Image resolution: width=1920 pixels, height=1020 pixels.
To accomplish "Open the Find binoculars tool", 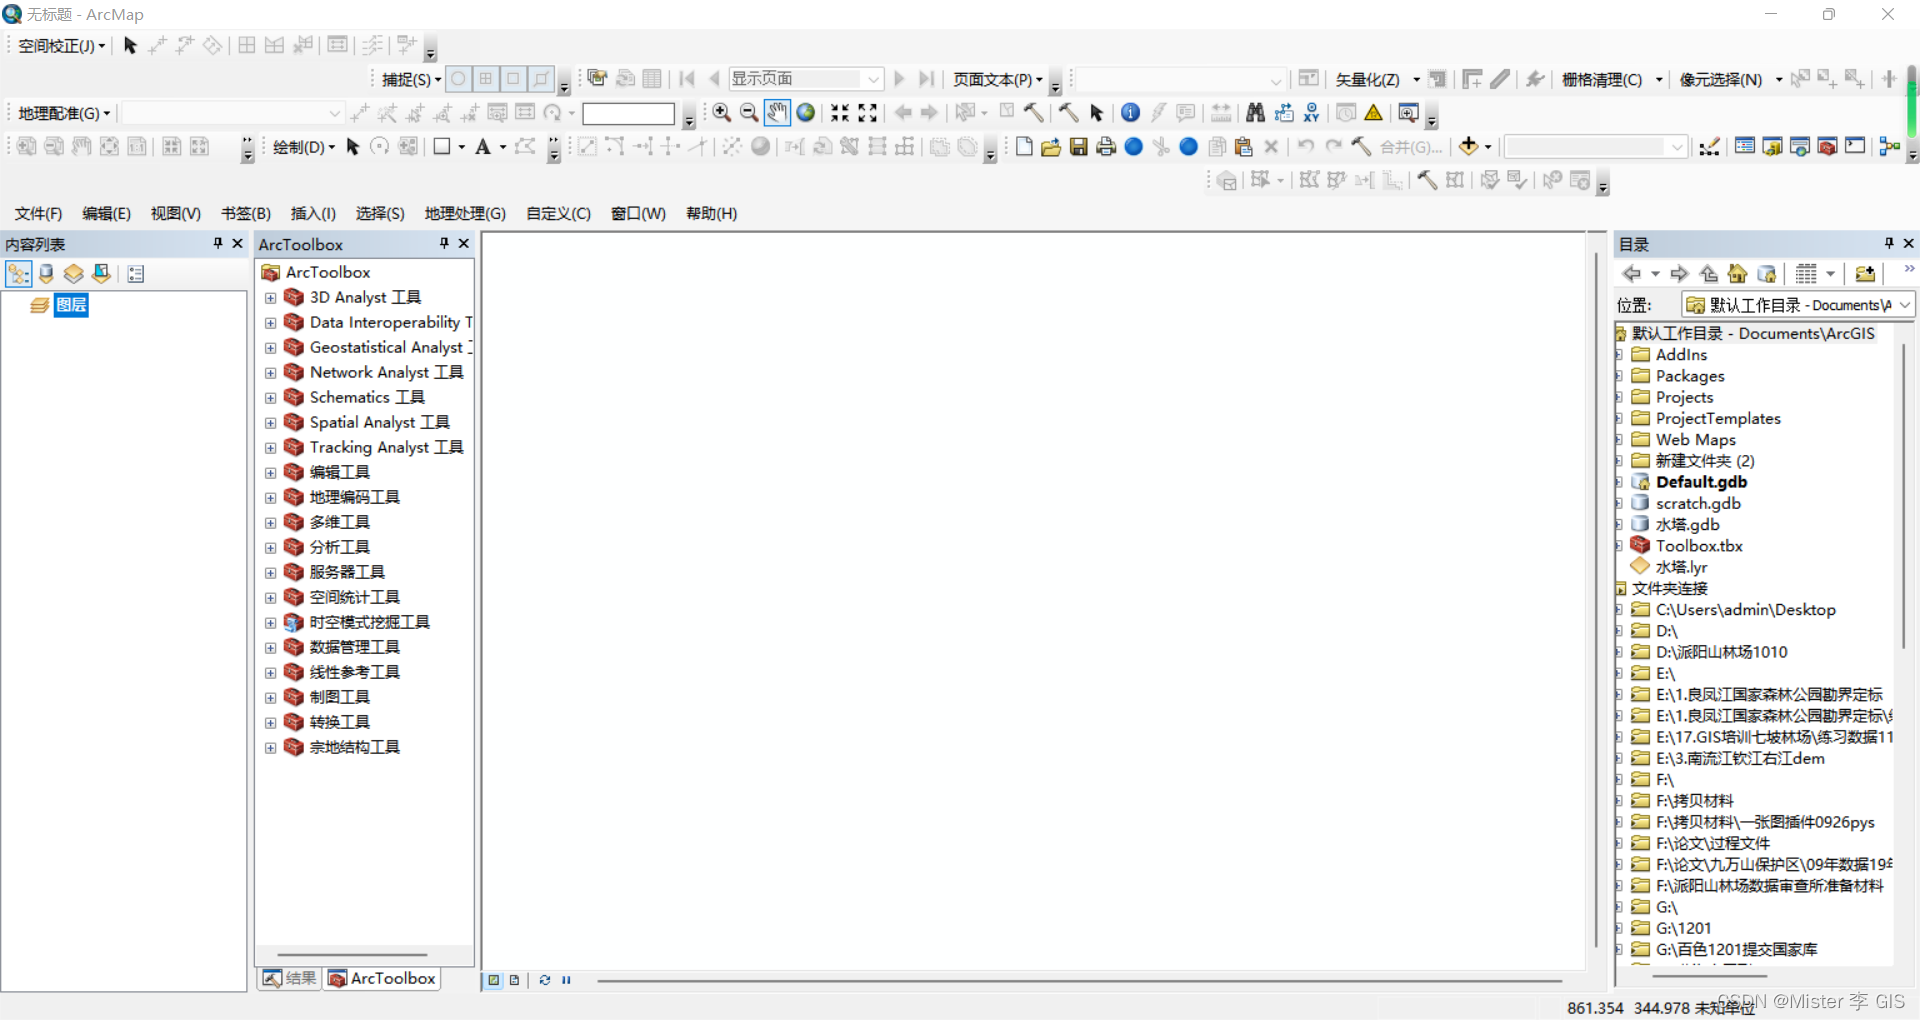I will tap(1256, 113).
